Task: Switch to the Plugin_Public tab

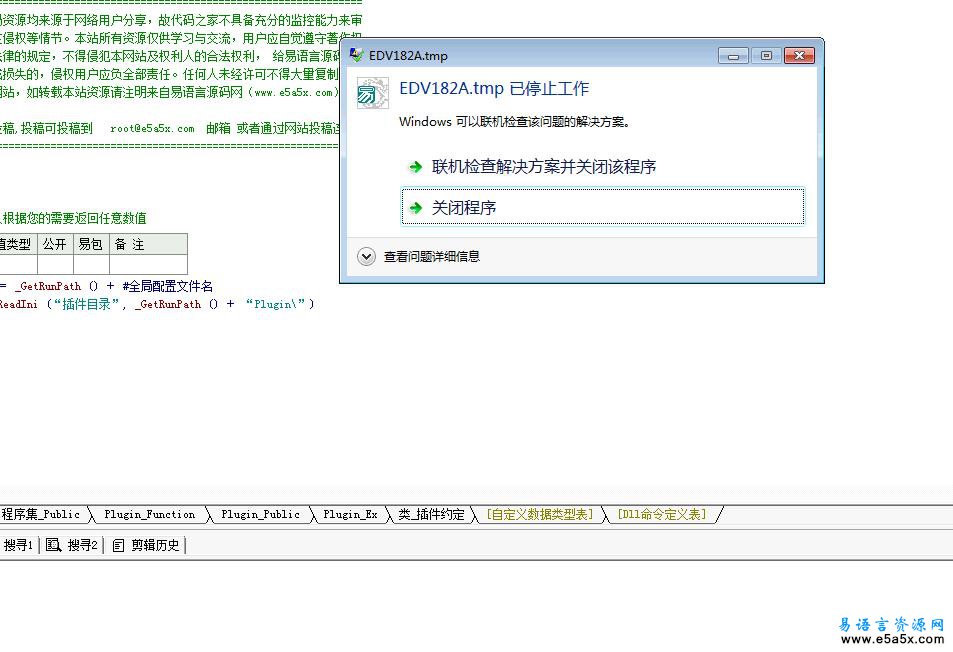Action: coord(260,515)
